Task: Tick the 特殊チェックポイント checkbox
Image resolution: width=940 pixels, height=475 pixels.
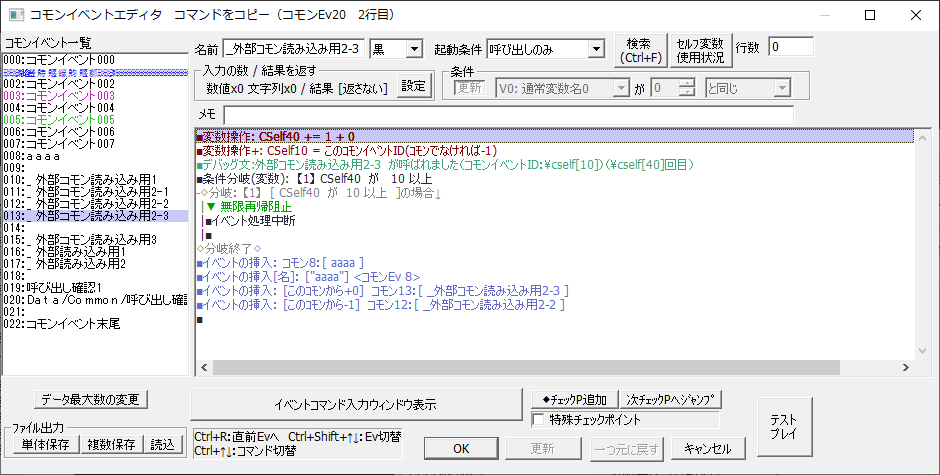Action: point(538,420)
